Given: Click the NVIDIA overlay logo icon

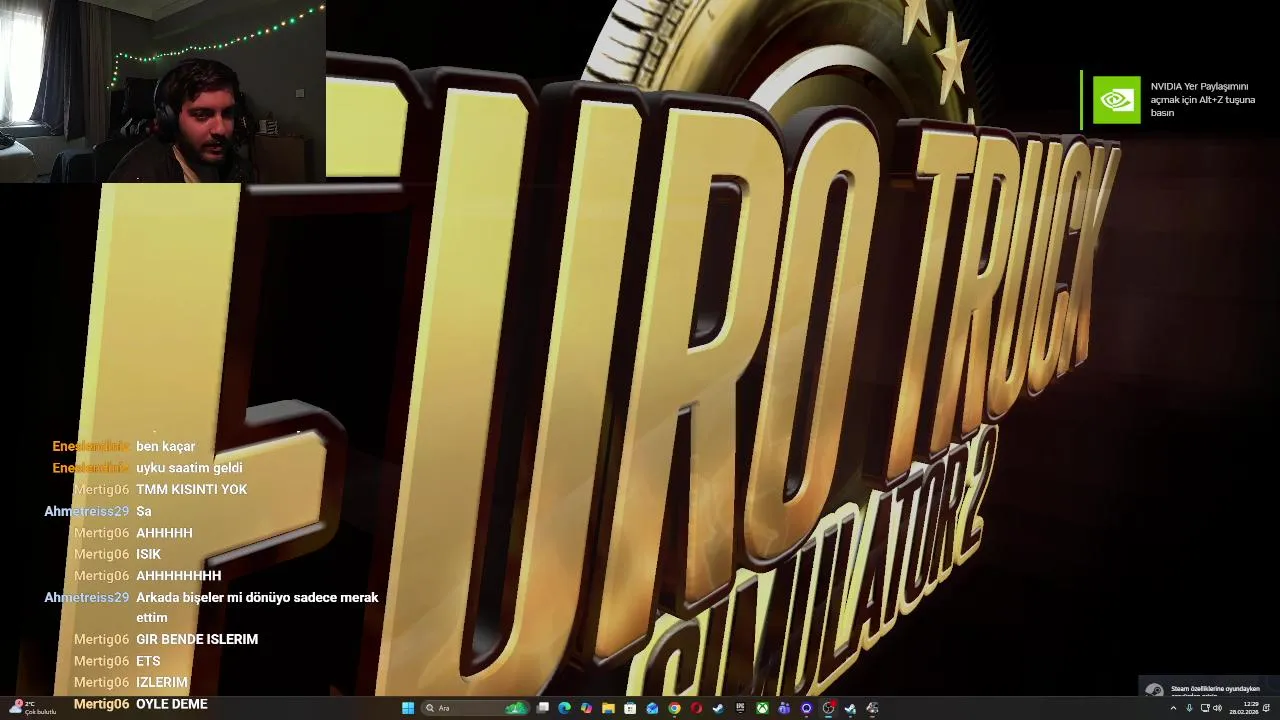Looking at the screenshot, I should [1116, 100].
